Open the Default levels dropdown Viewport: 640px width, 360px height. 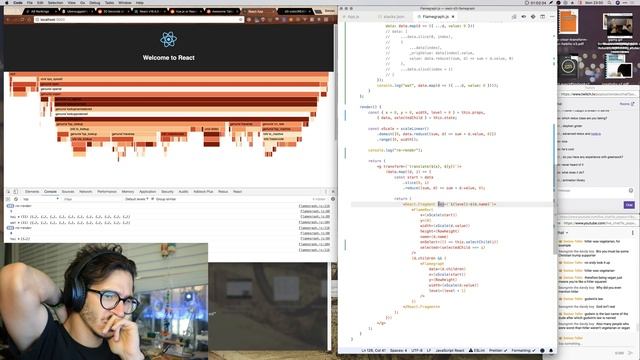[137, 199]
